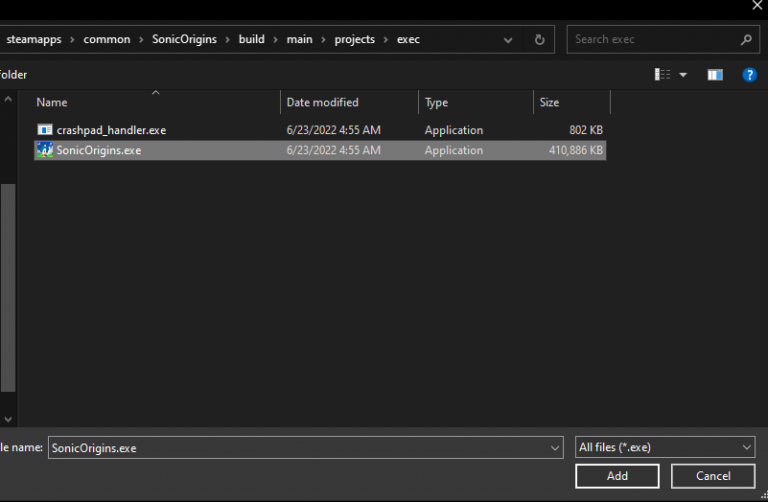The image size is (768, 502).
Task: Click the crashpad_handler.exe file icon
Action: (45, 131)
